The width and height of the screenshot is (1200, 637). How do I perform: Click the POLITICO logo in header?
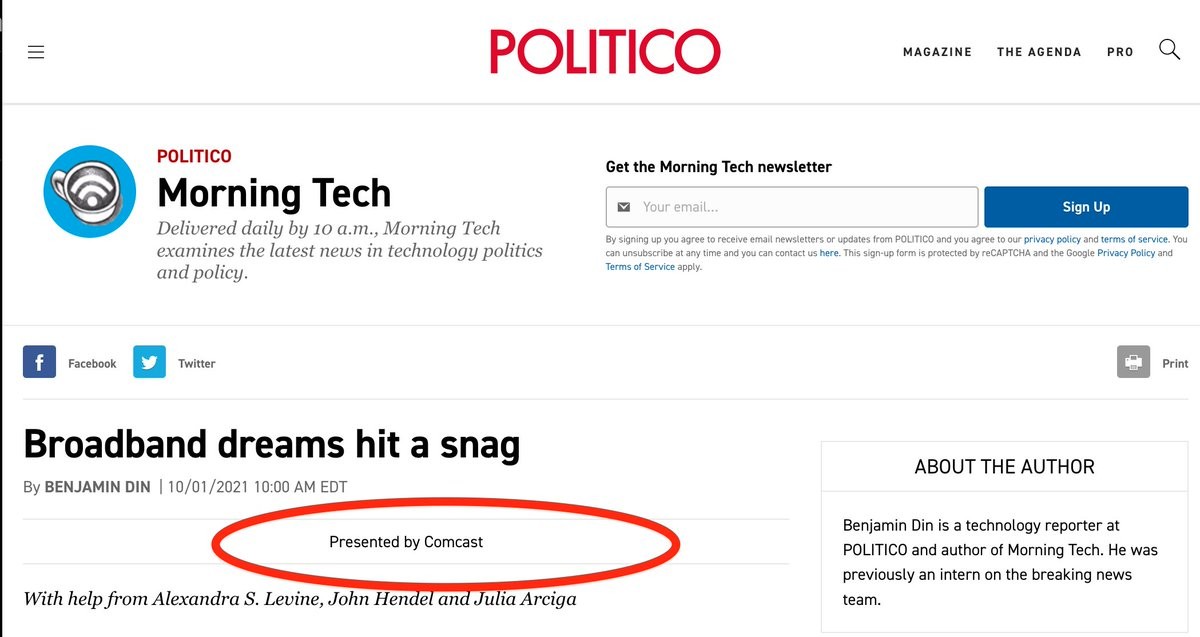(604, 51)
